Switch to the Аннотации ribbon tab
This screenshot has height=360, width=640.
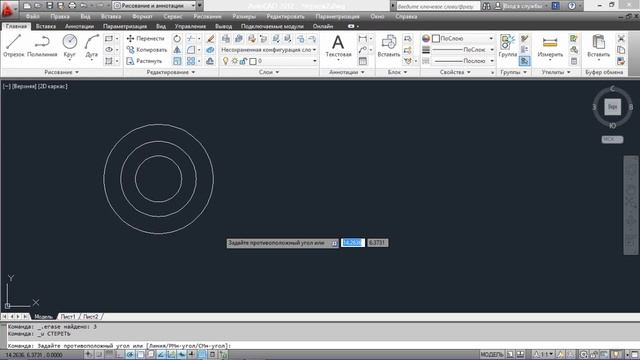pos(80,27)
